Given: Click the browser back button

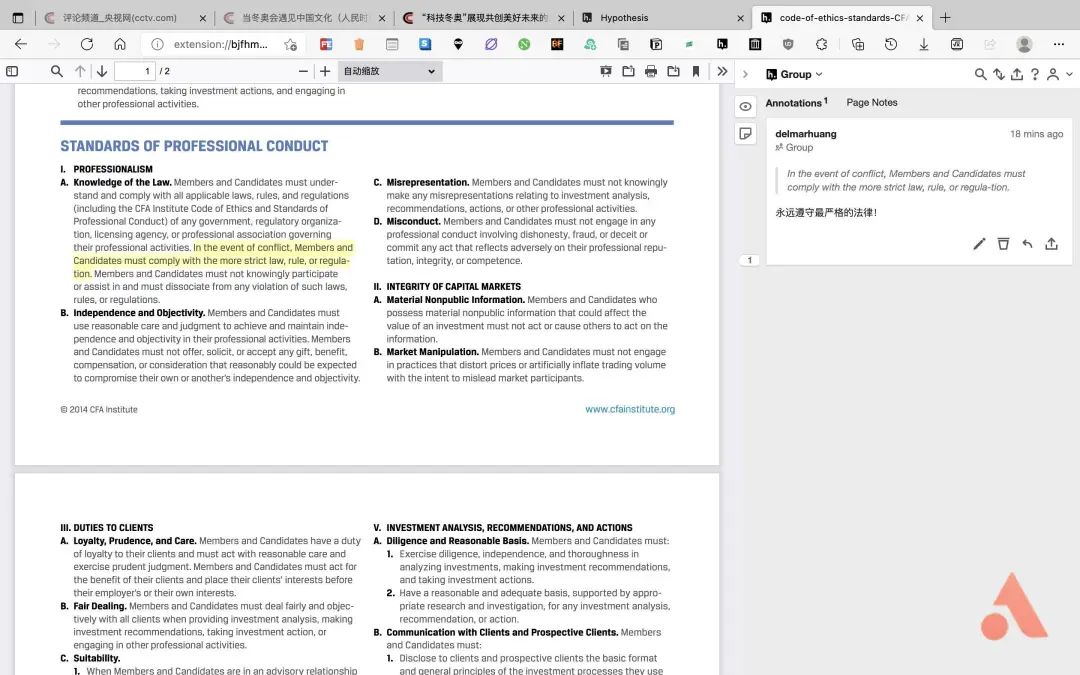Looking at the screenshot, I should [21, 44].
